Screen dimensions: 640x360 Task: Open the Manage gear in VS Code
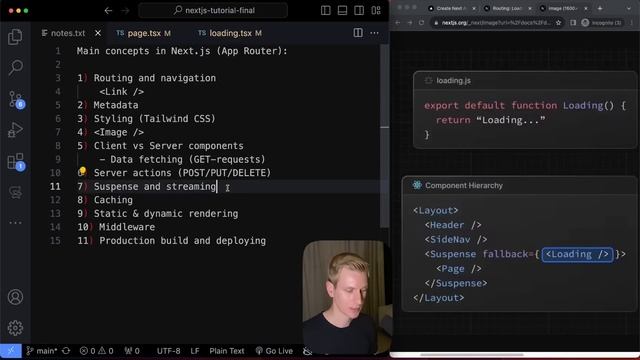(15, 328)
